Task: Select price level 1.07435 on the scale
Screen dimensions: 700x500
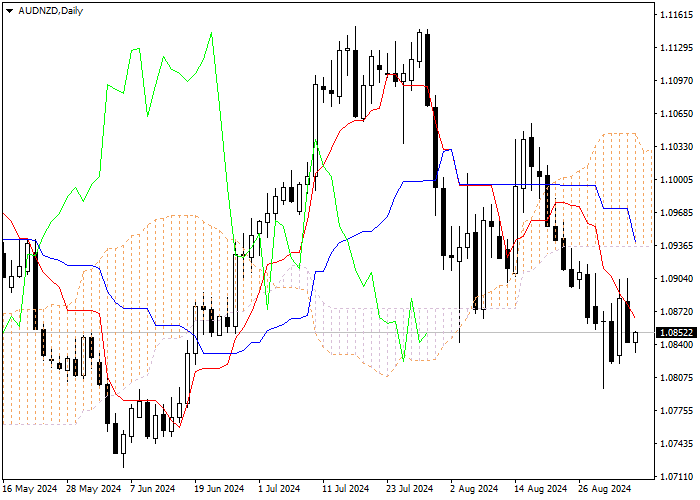Action: point(676,444)
